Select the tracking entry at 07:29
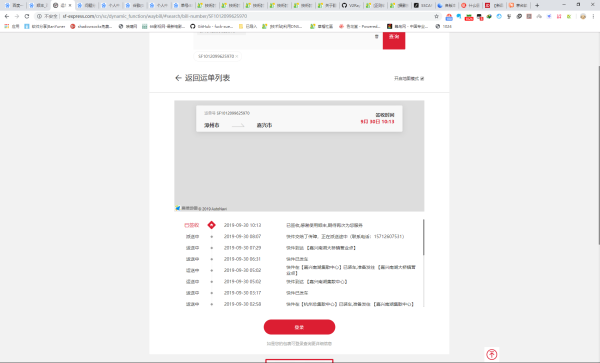Viewport: 600px width, 363px height. pyautogui.click(x=299, y=248)
